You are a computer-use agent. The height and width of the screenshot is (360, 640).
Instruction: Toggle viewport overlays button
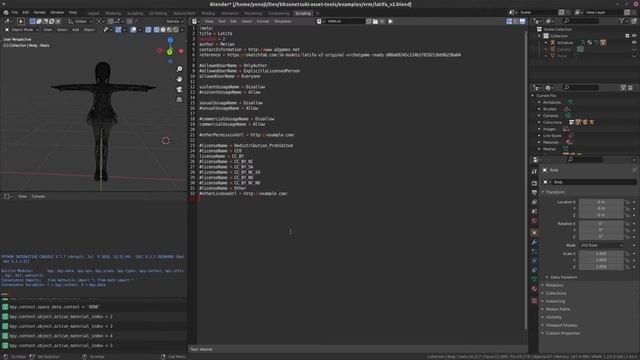[x=133, y=30]
